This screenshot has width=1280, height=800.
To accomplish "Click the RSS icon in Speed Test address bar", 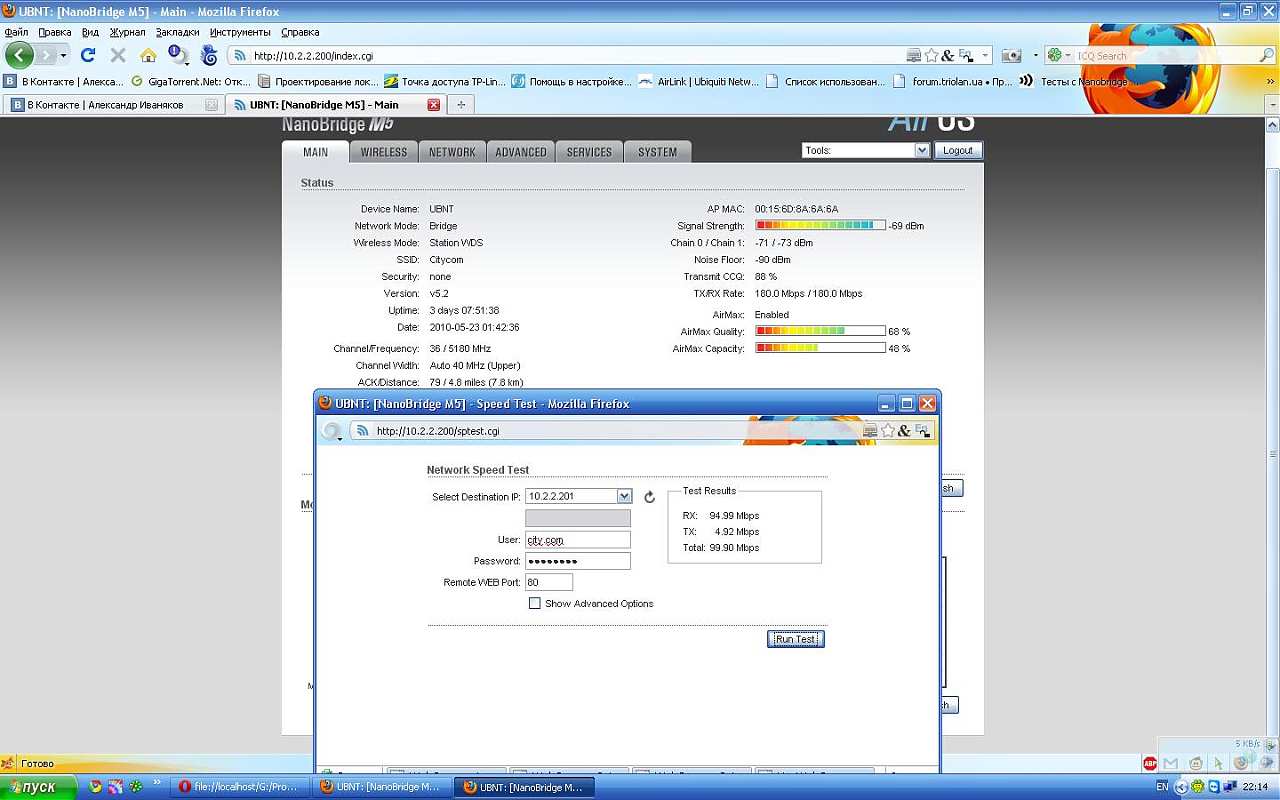I will click(363, 431).
